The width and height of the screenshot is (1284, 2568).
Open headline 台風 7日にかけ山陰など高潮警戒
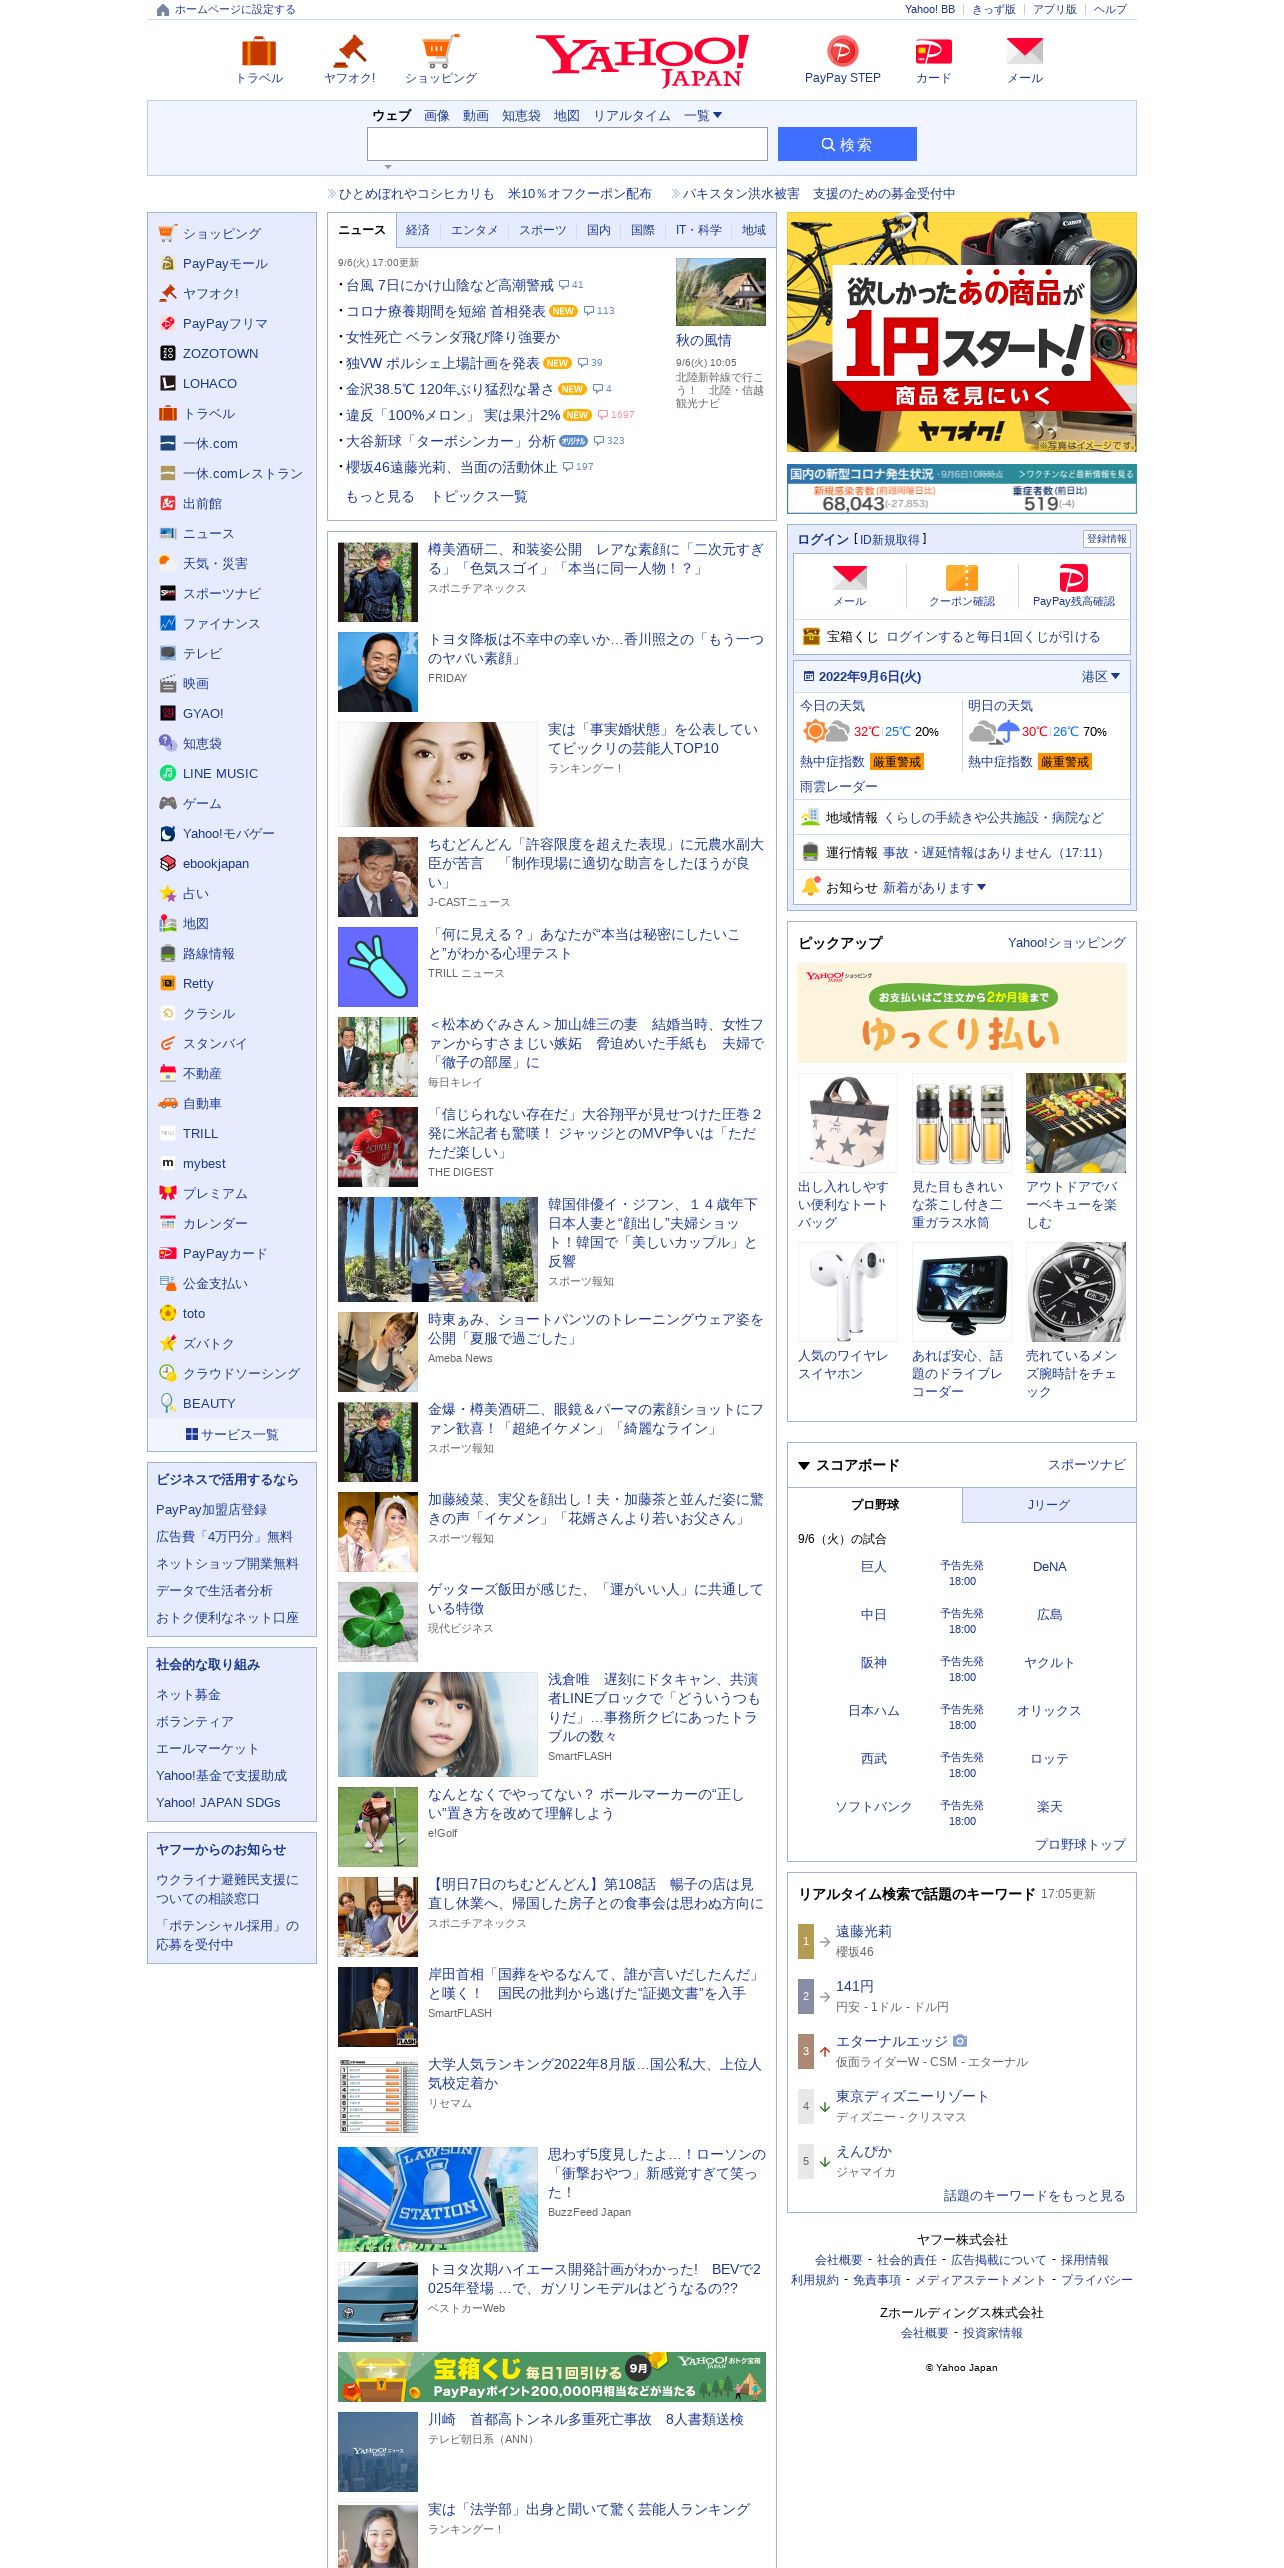[450, 285]
